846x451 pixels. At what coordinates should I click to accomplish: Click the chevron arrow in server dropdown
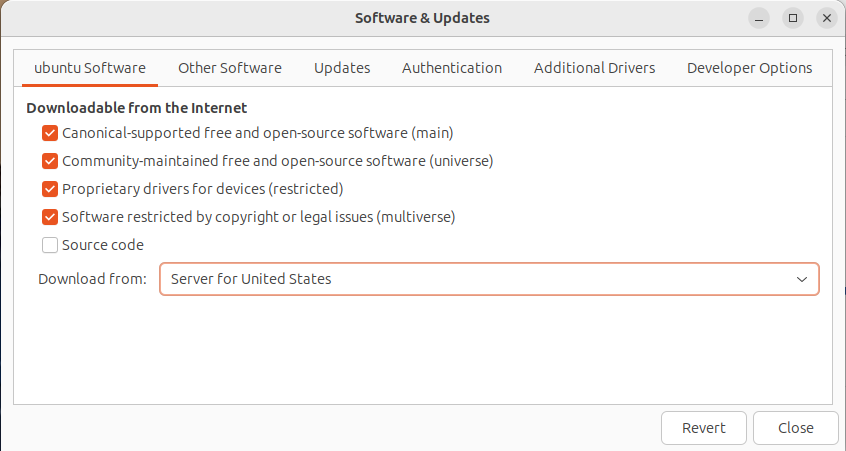coord(801,279)
